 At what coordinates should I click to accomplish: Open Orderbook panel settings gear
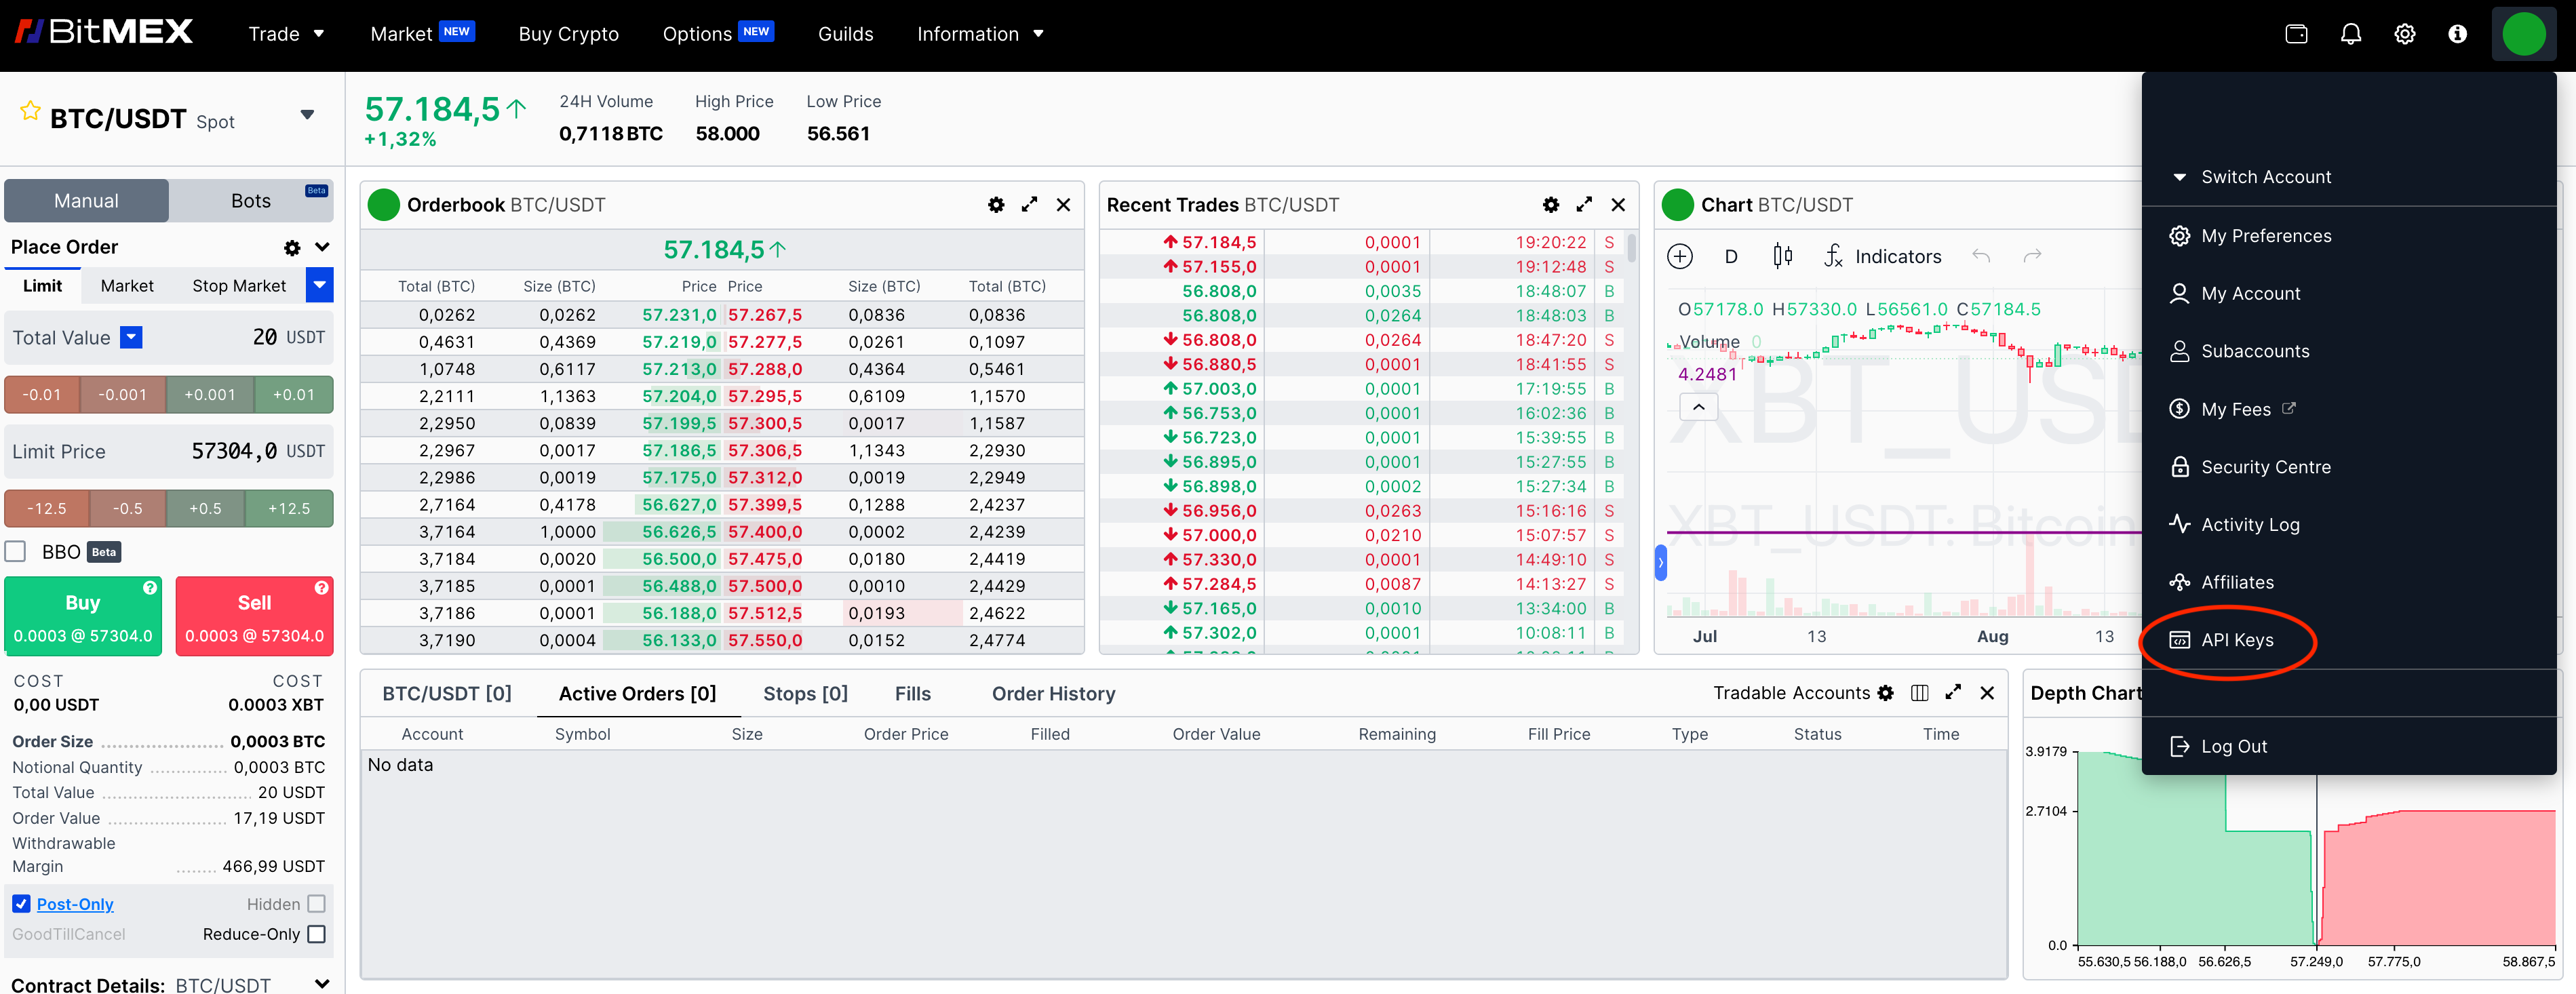pos(995,205)
